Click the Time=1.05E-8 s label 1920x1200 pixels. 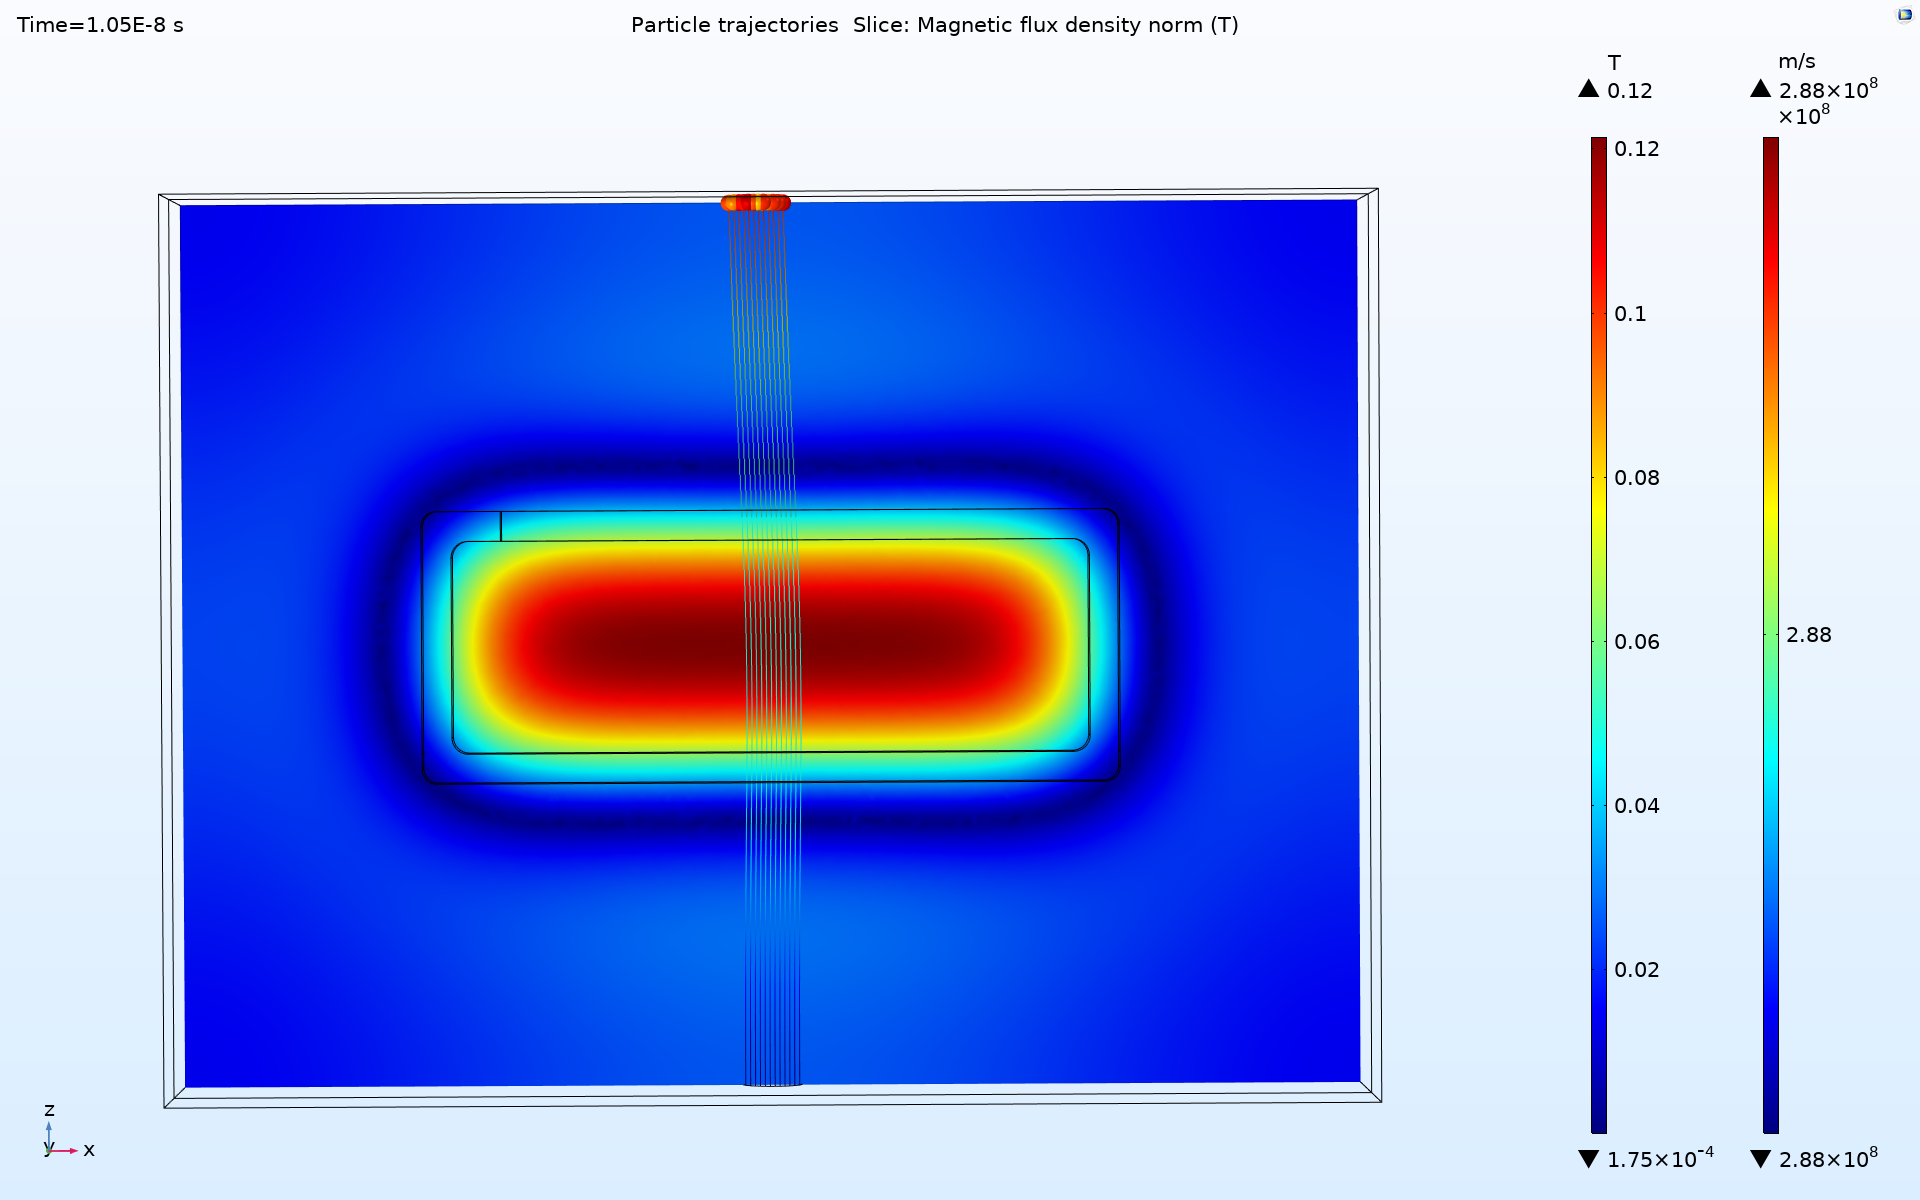100,25
